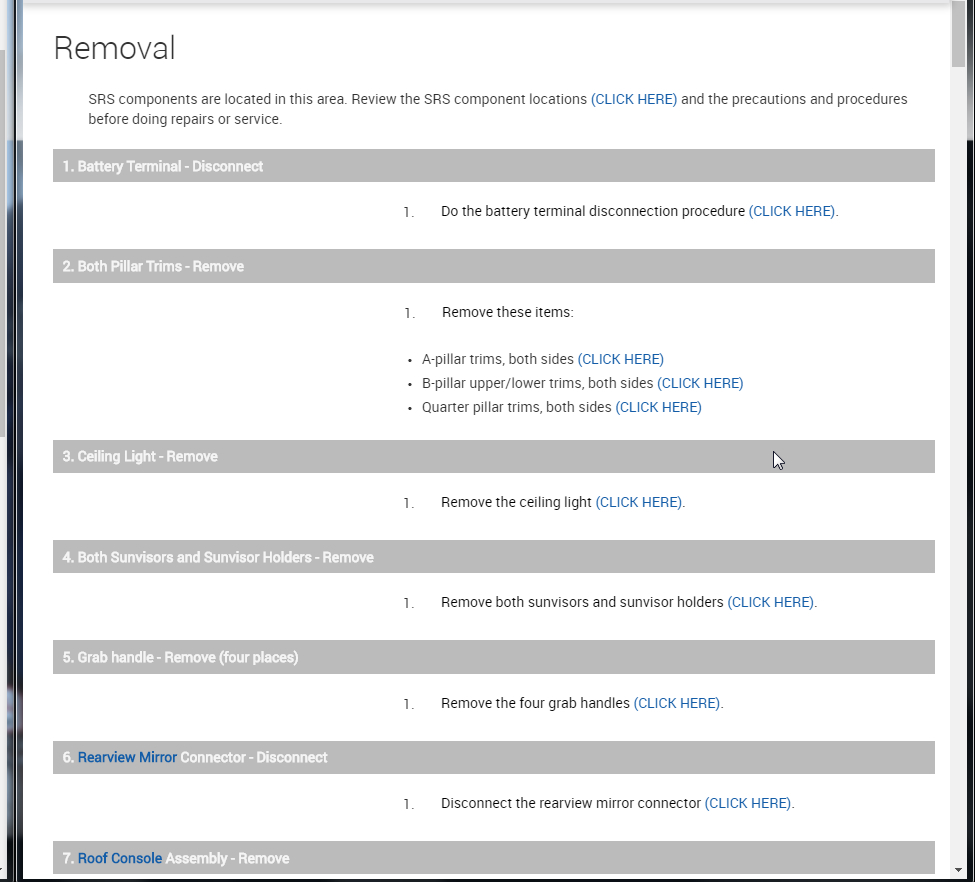This screenshot has width=975, height=882.
Task: Click 'Assembly - Remove' text in step 7 header
Action: [x=227, y=858]
